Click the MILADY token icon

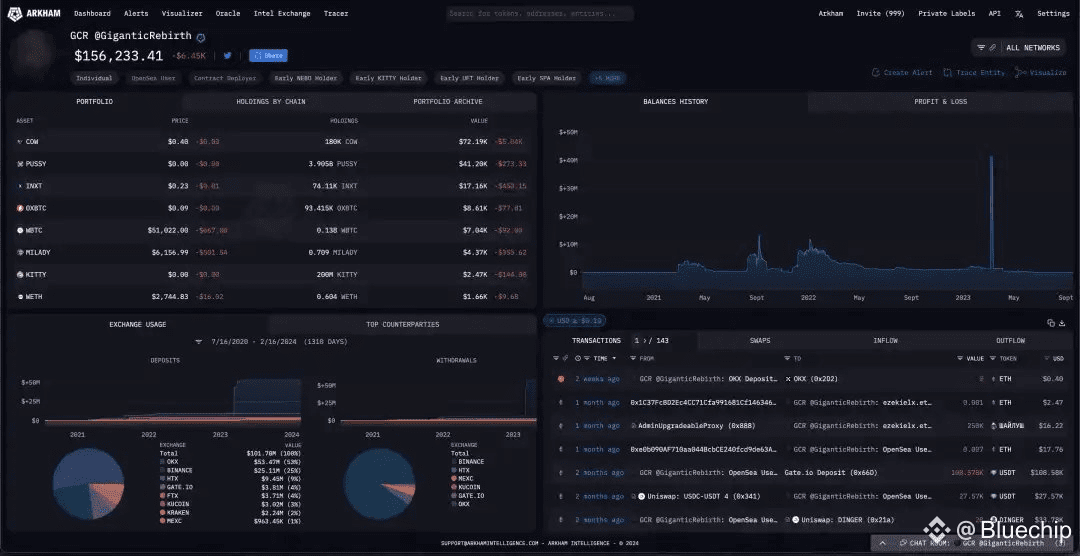[20, 252]
